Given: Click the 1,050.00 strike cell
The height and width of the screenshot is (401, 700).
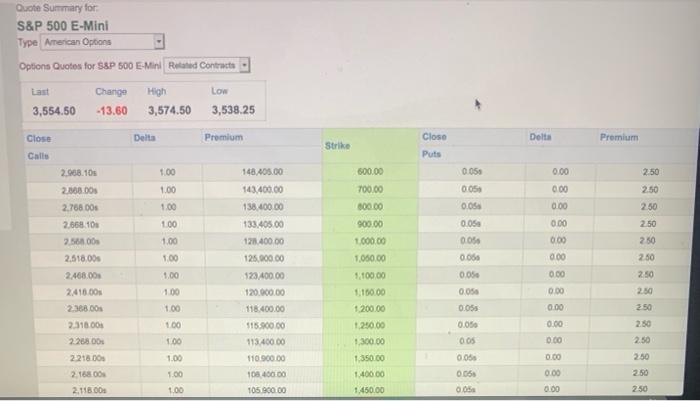Looking at the screenshot, I should tap(370, 259).
